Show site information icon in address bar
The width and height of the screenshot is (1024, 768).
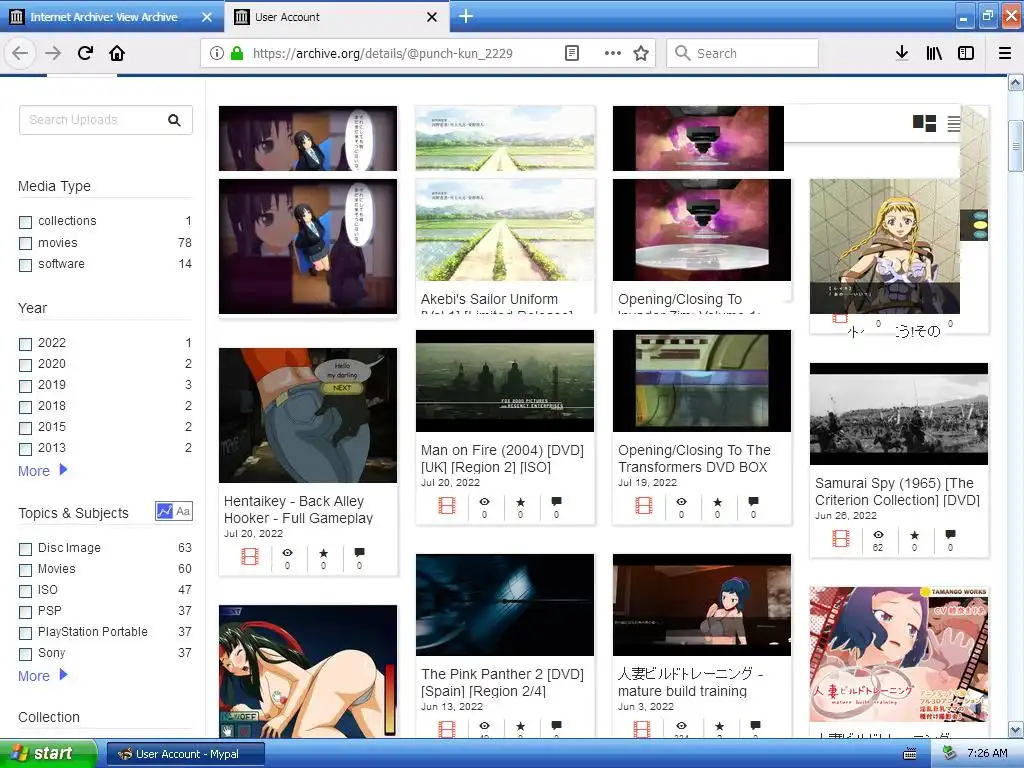217,53
